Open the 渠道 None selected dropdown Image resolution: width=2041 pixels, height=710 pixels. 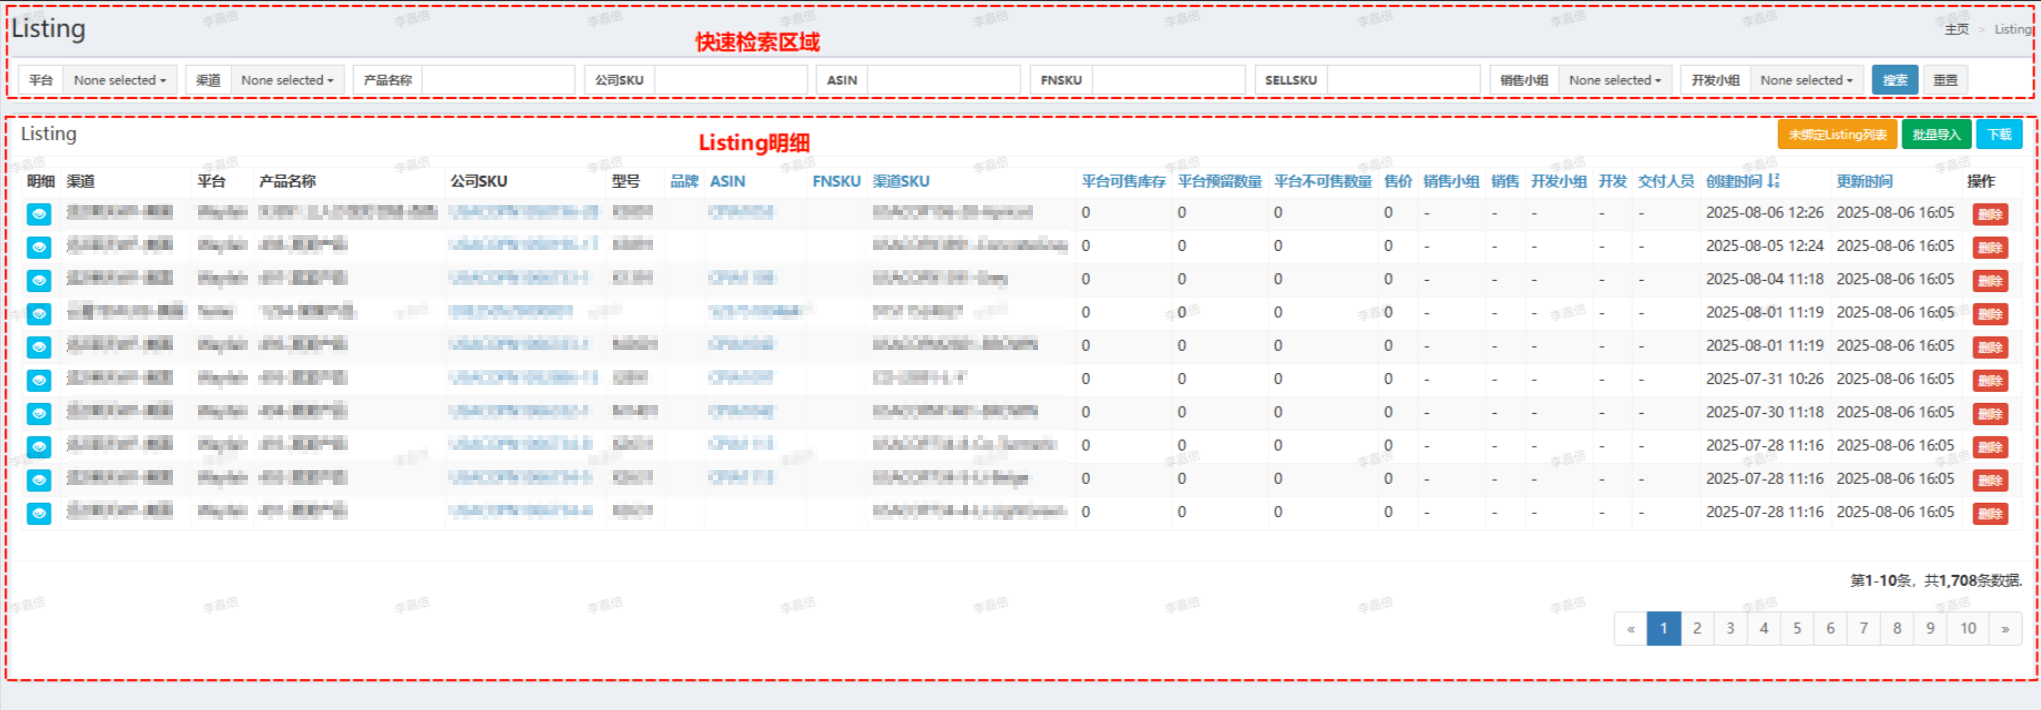[x=287, y=80]
